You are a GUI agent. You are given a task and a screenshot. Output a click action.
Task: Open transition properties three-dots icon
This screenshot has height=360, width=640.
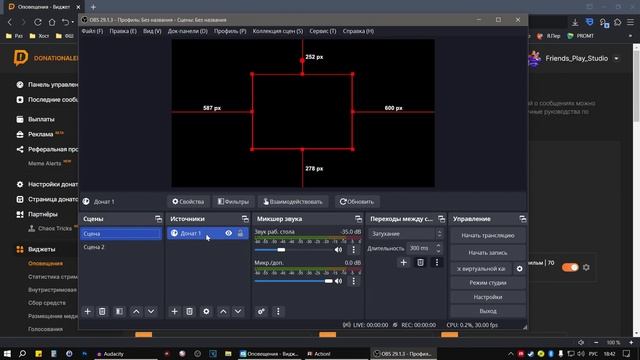[x=437, y=262]
